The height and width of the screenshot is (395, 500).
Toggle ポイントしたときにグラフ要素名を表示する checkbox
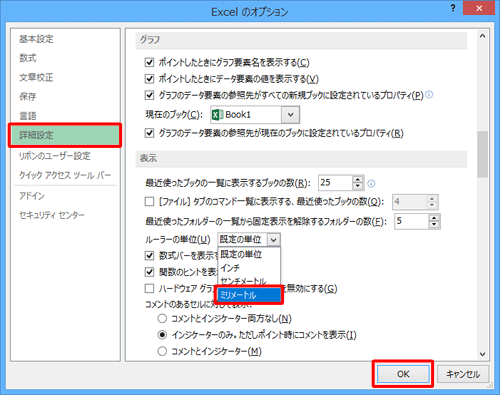coord(149,62)
